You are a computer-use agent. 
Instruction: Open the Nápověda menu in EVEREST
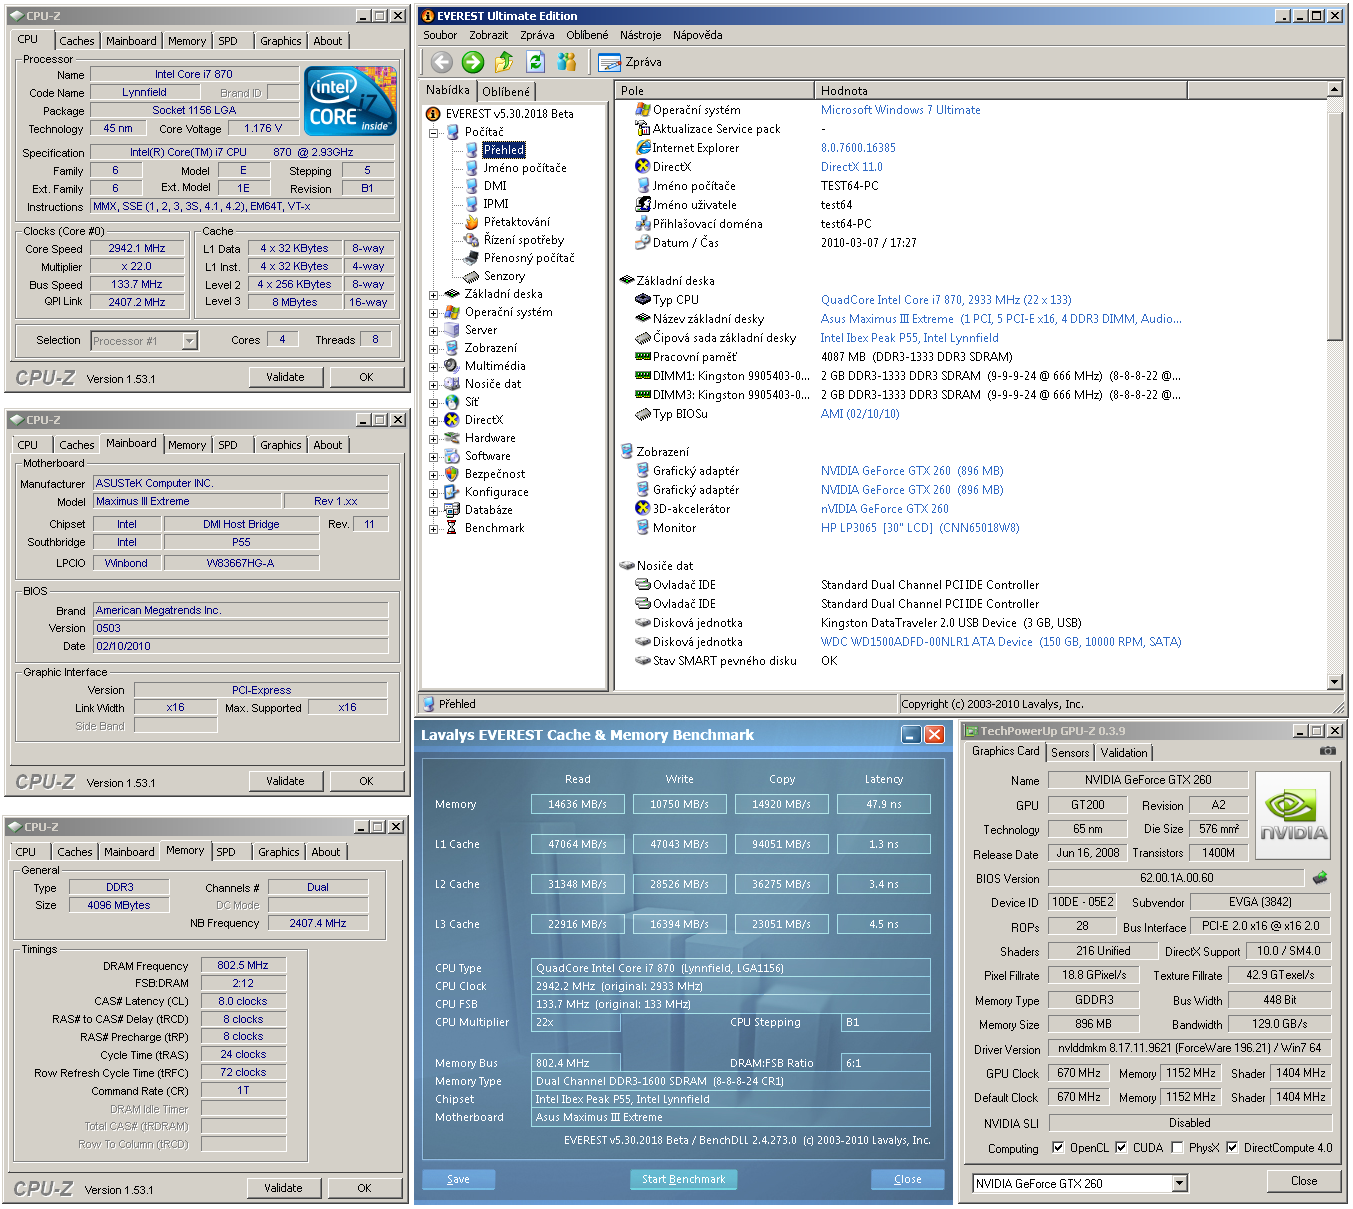[697, 35]
